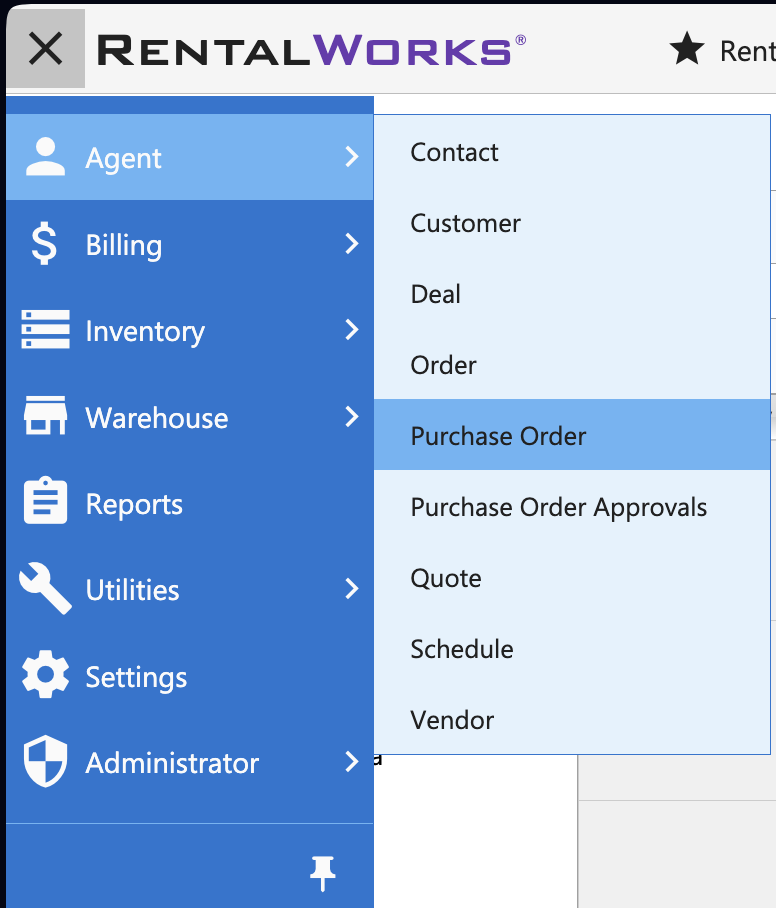Open the Agent menu label
Screen dimensions: 776x908
pyautogui.click(x=123, y=159)
